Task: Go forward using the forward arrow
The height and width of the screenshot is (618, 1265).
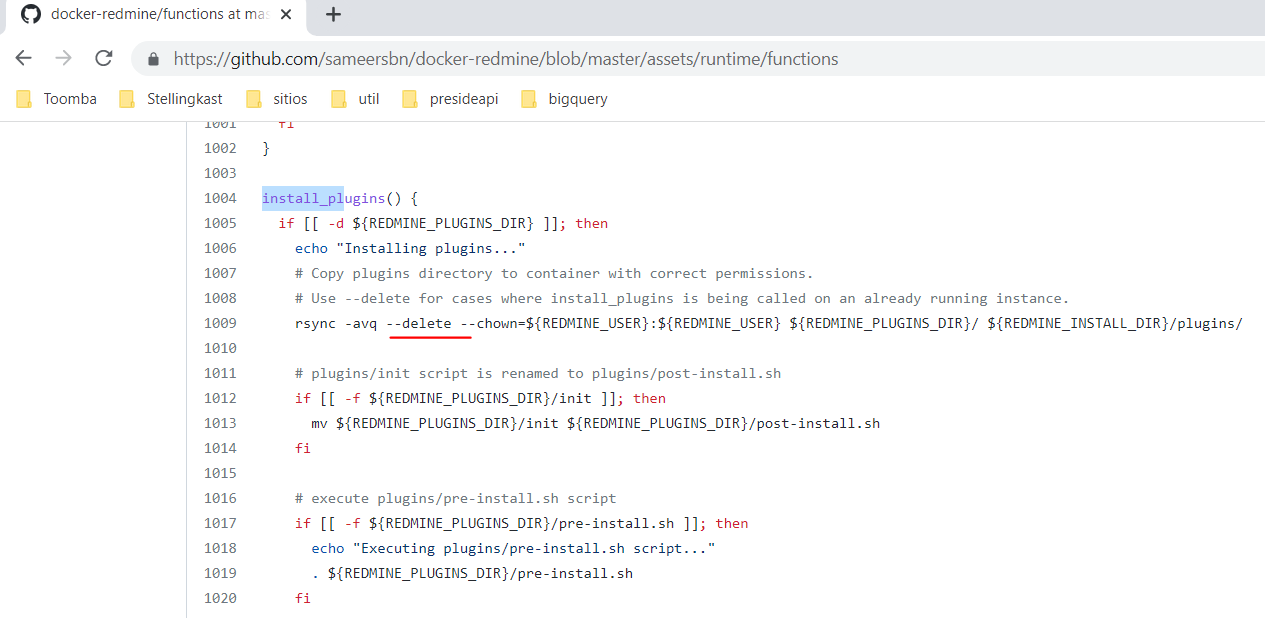Action: (63, 58)
